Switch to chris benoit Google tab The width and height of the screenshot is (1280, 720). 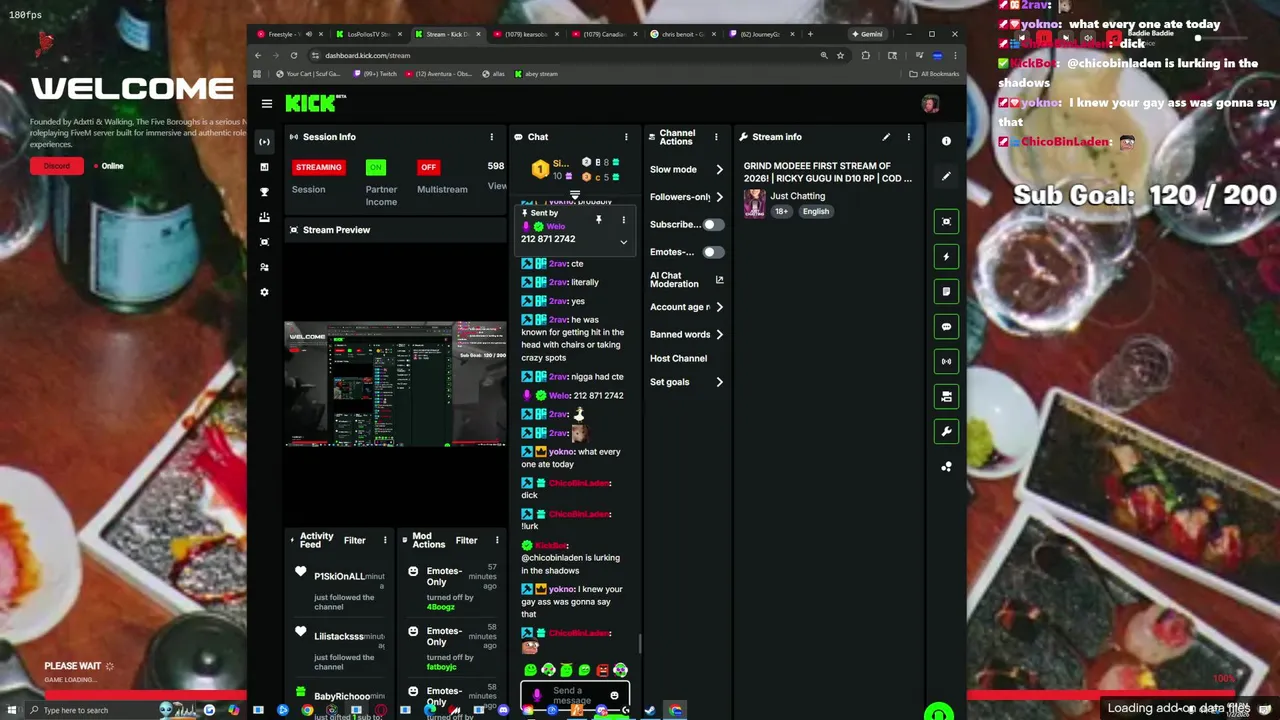pyautogui.click(x=683, y=34)
